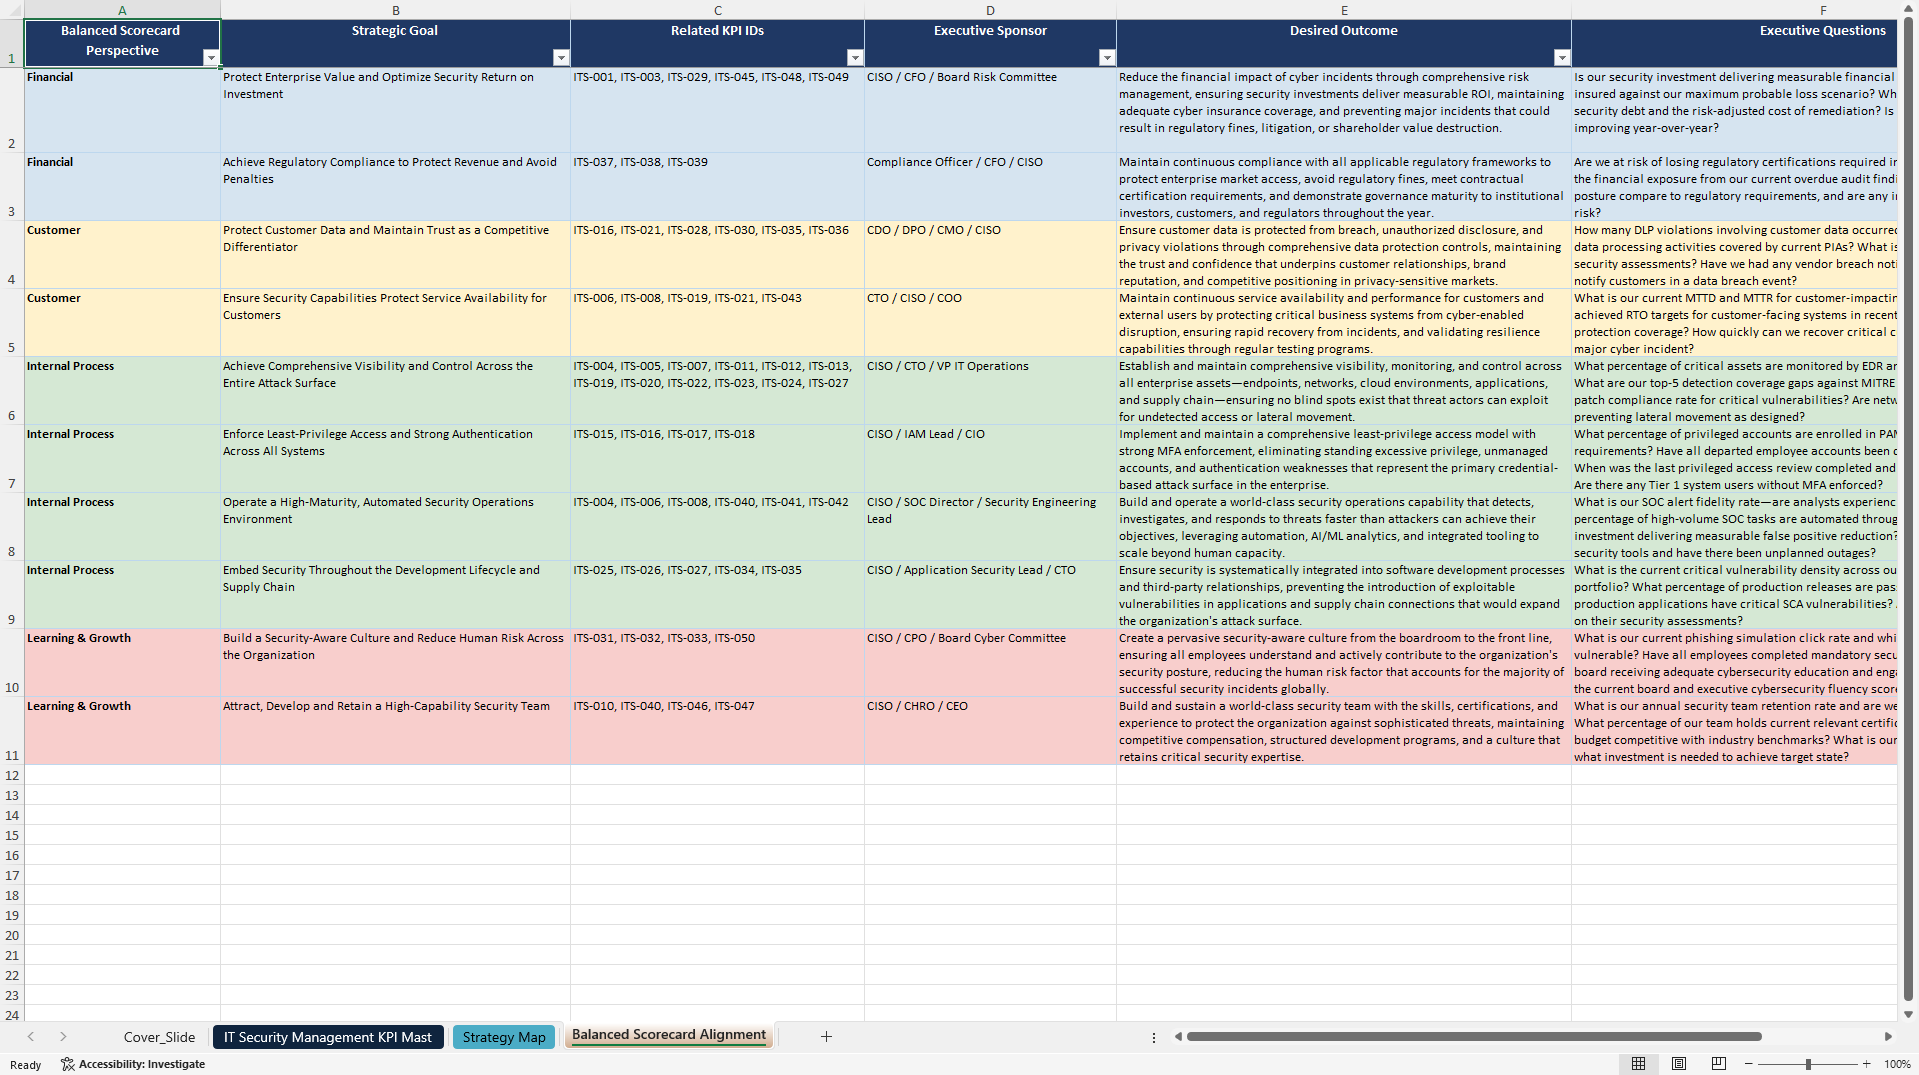This screenshot has height=1075, width=1919.
Task: Open filter dropdown for Related KPI IDs
Action: point(855,58)
